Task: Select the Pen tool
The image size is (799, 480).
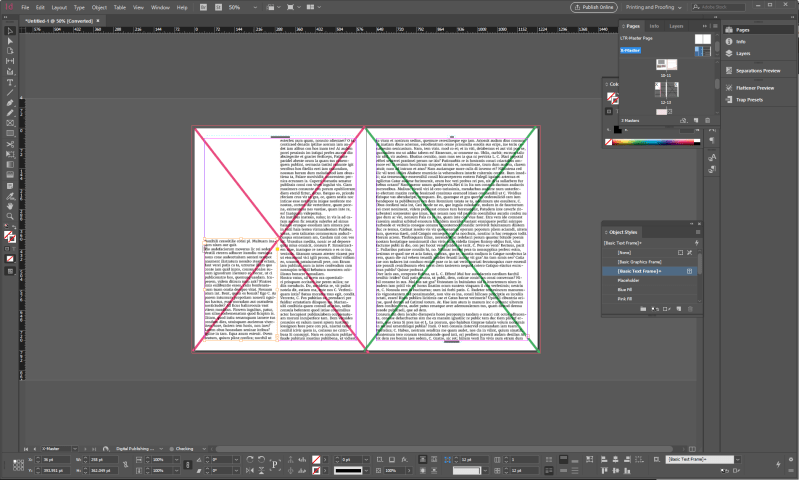Action: [x=10, y=103]
